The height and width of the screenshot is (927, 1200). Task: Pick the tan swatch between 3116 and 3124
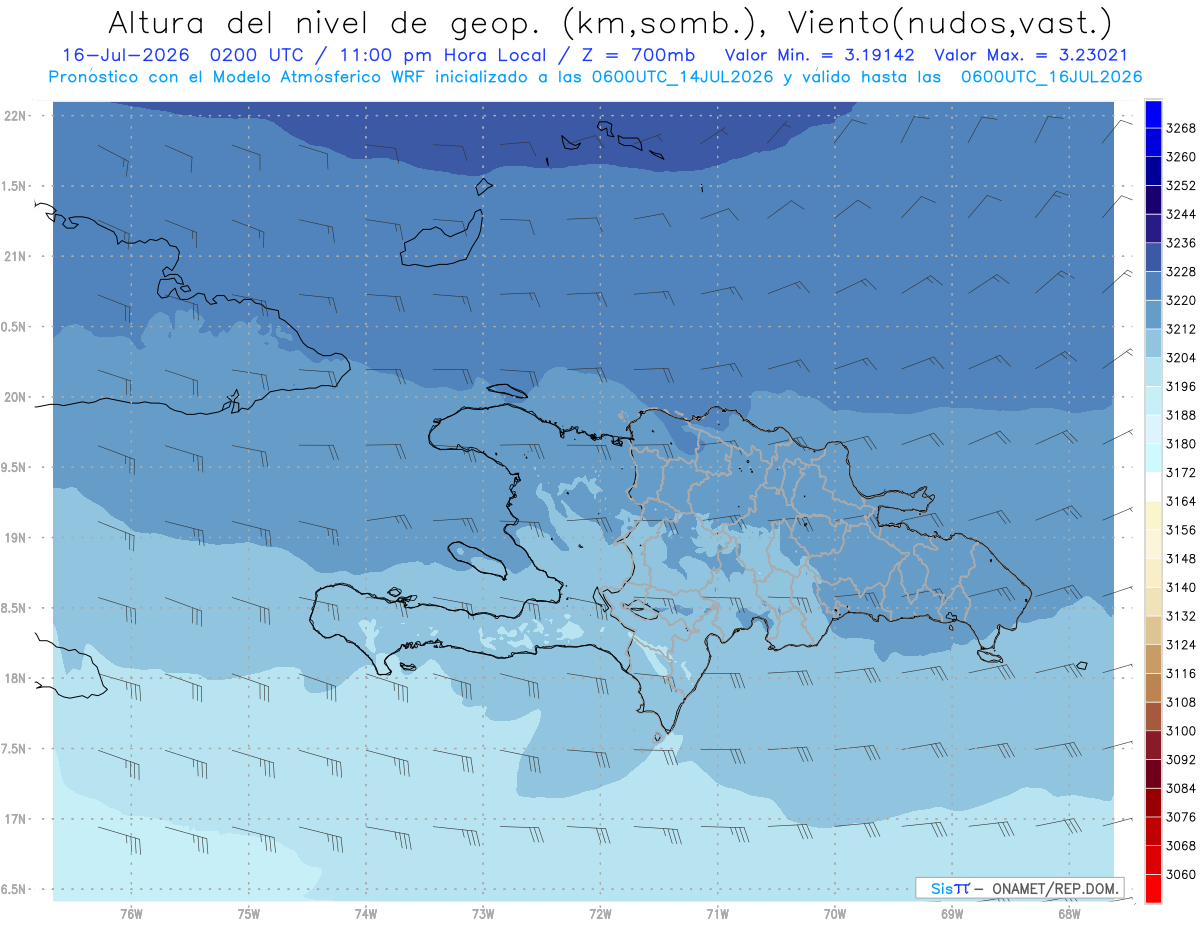tap(1152, 659)
